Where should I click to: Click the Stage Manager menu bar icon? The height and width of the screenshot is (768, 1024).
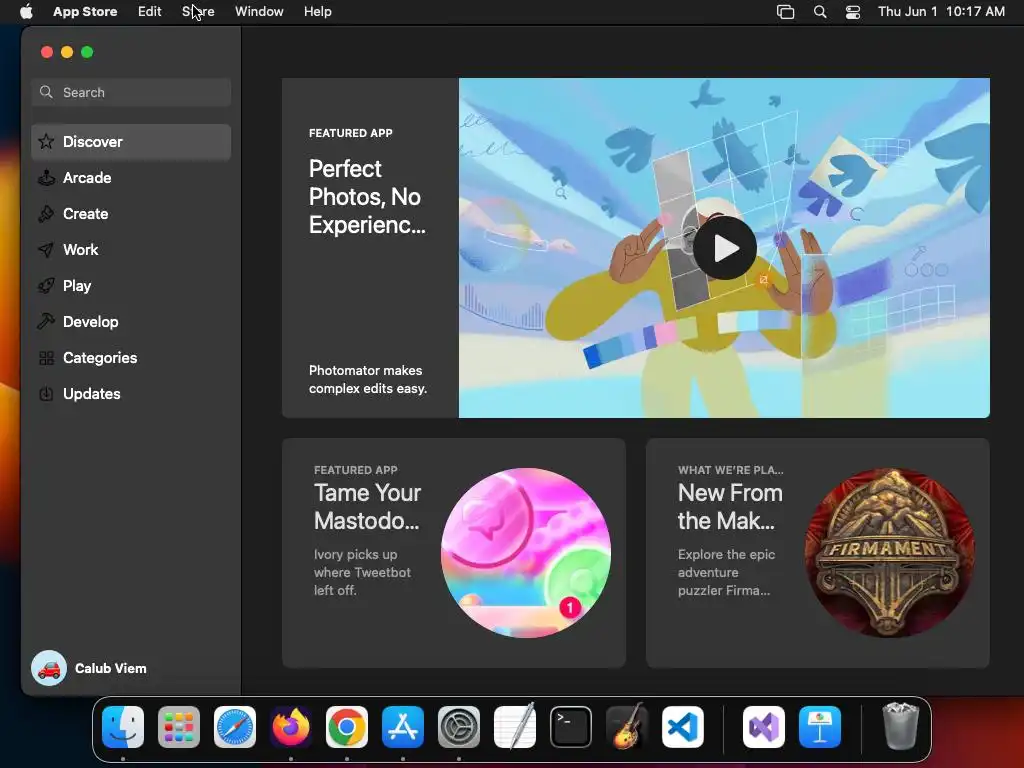pyautogui.click(x=786, y=12)
